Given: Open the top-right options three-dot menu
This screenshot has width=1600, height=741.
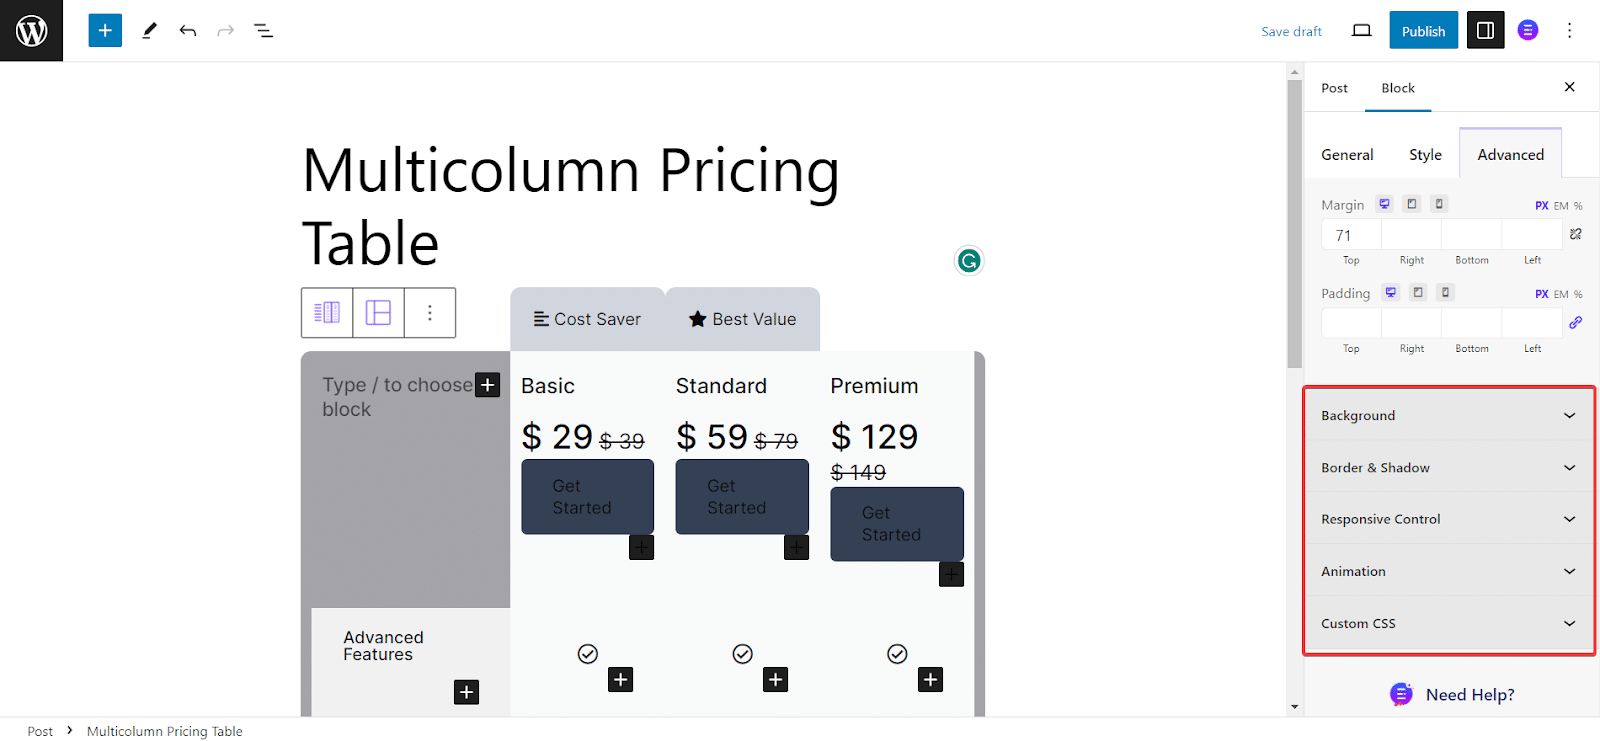Looking at the screenshot, I should 1569,31.
